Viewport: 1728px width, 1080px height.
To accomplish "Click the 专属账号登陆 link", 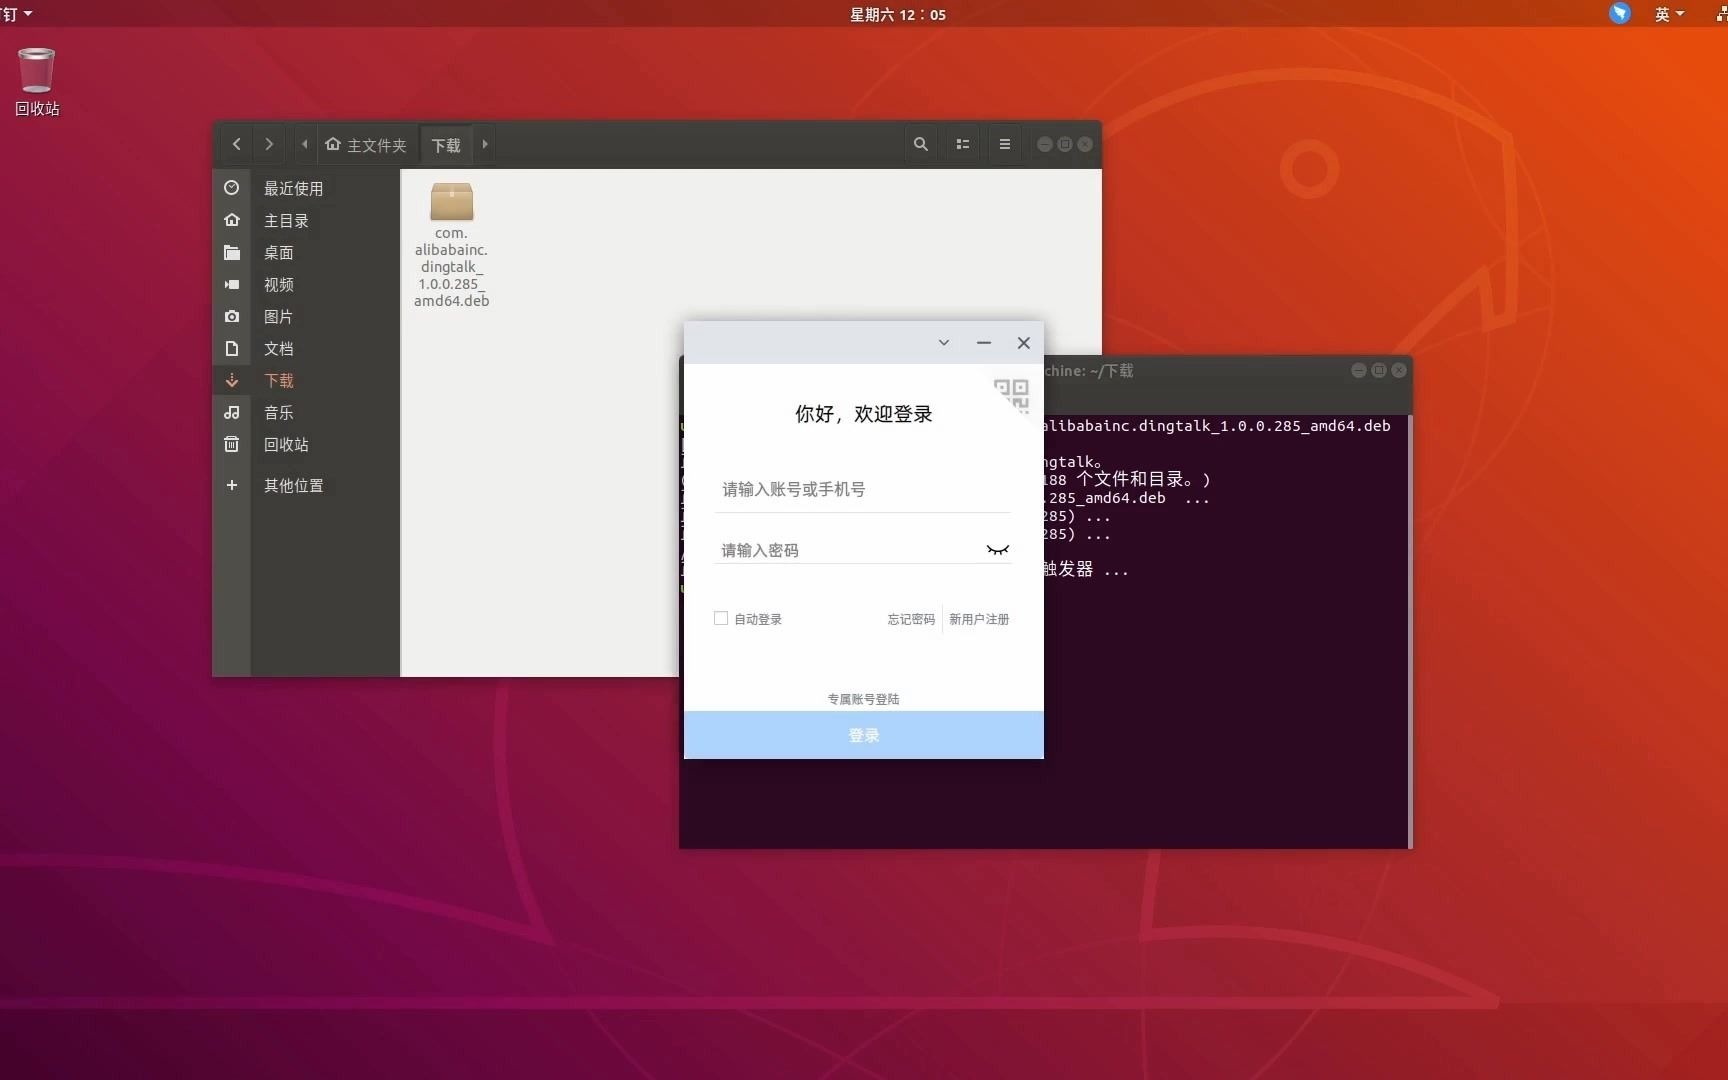I will pos(863,699).
